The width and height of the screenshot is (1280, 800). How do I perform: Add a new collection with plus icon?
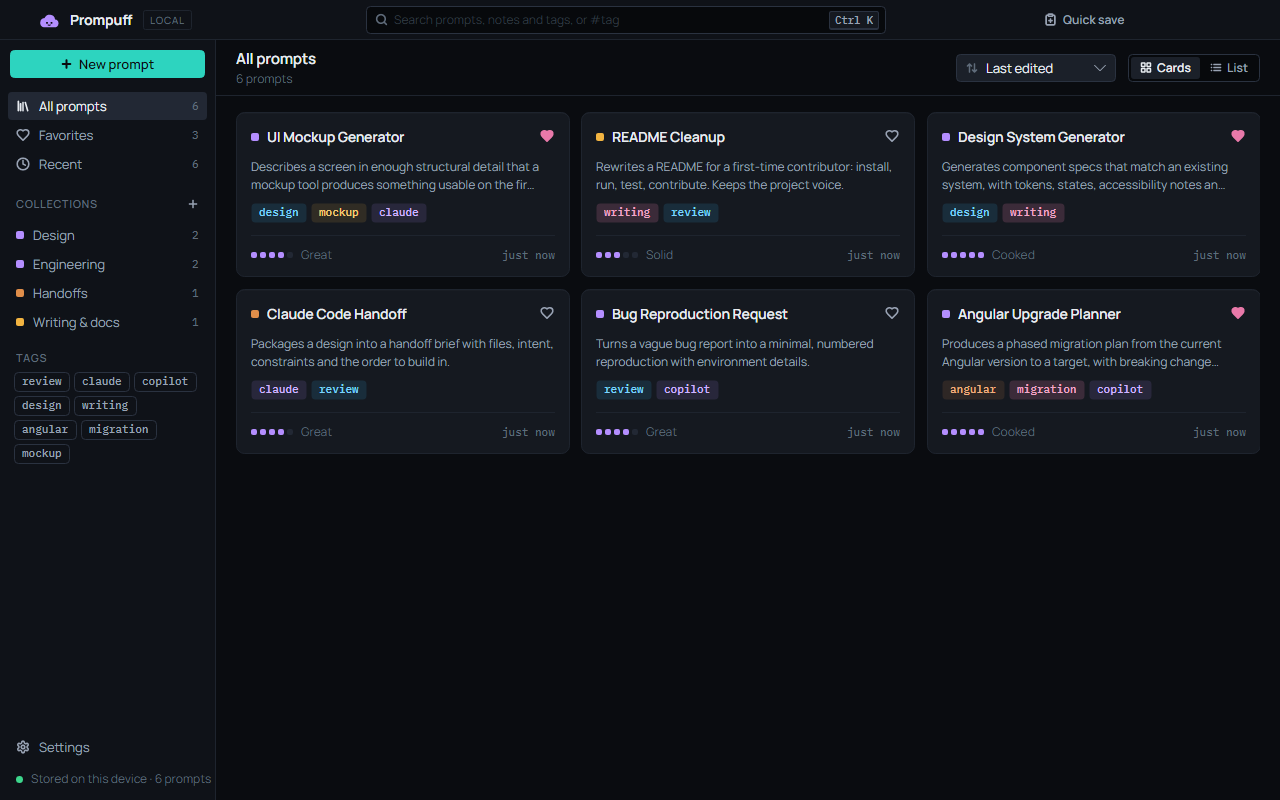point(193,204)
